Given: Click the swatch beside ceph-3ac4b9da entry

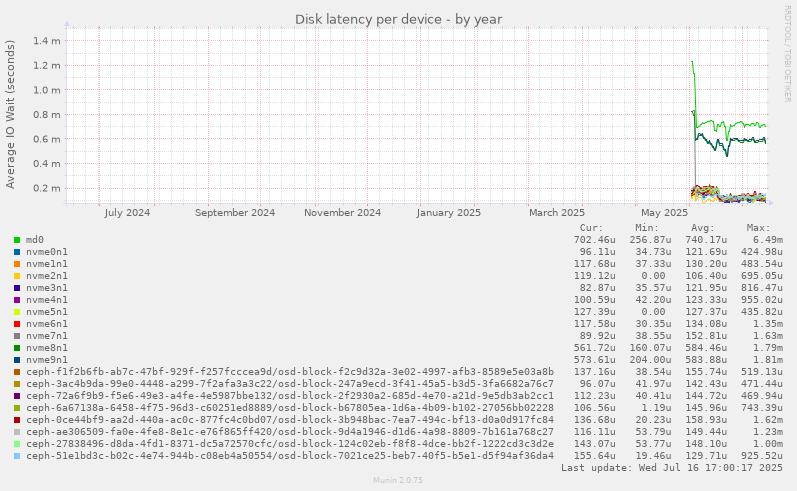Looking at the screenshot, I should click(x=17, y=384).
